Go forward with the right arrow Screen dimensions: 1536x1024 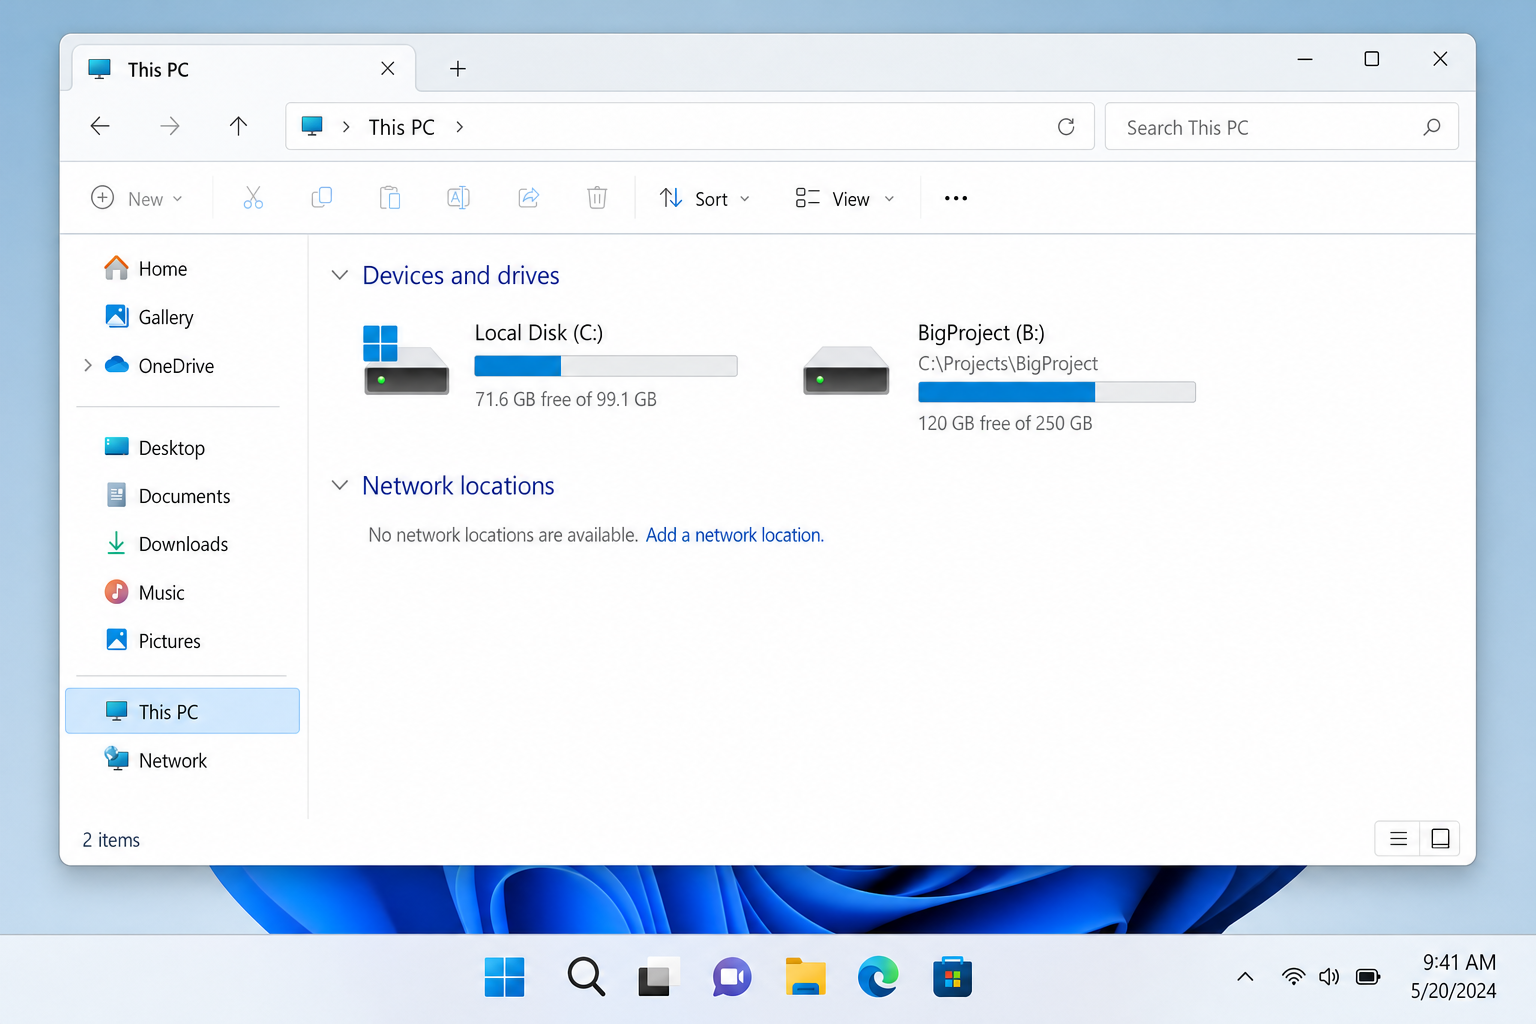170,126
